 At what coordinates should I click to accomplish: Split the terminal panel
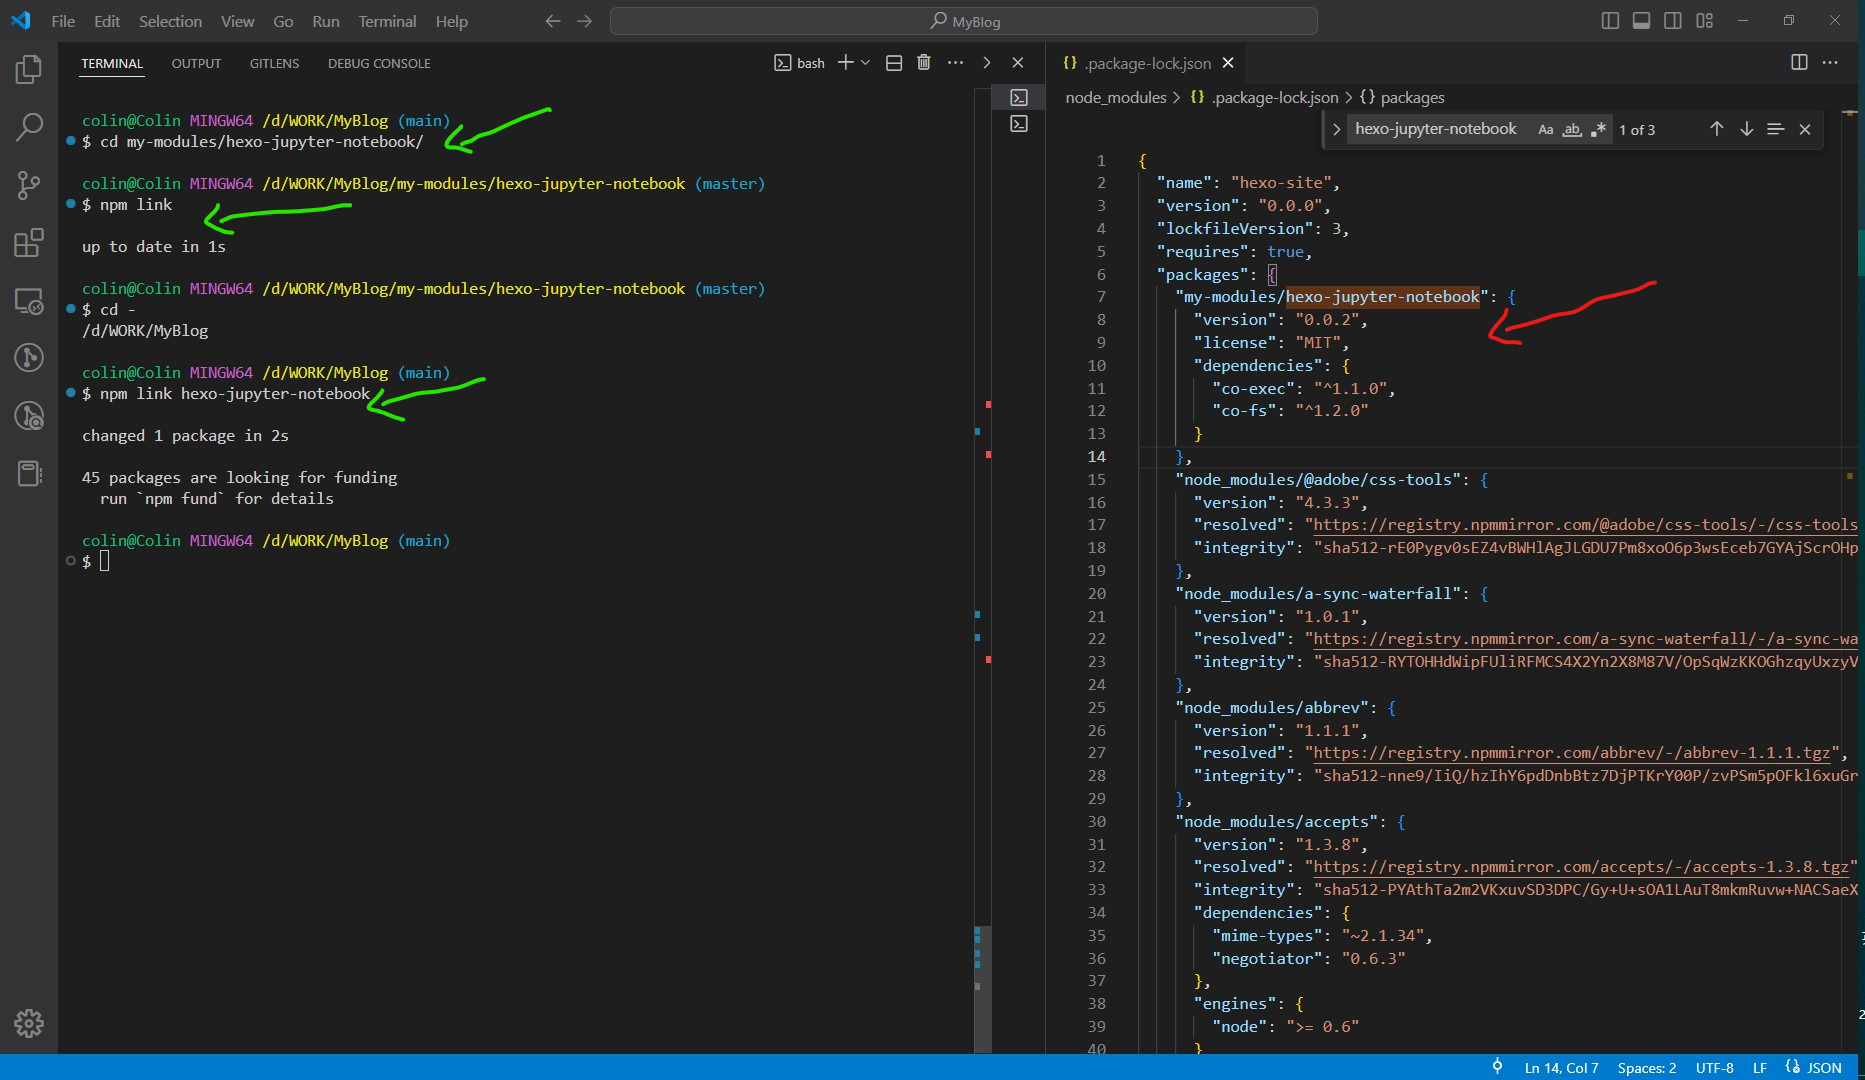coord(894,63)
